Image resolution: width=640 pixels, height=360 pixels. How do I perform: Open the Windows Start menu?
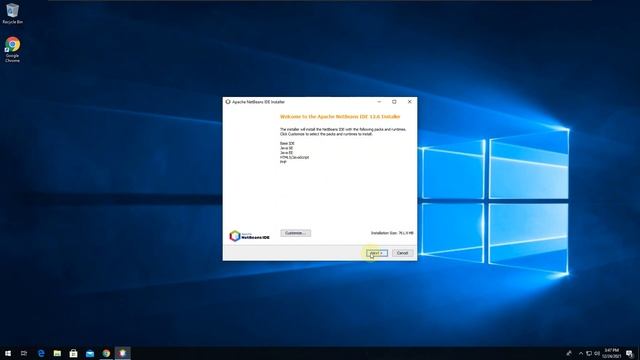[8, 353]
